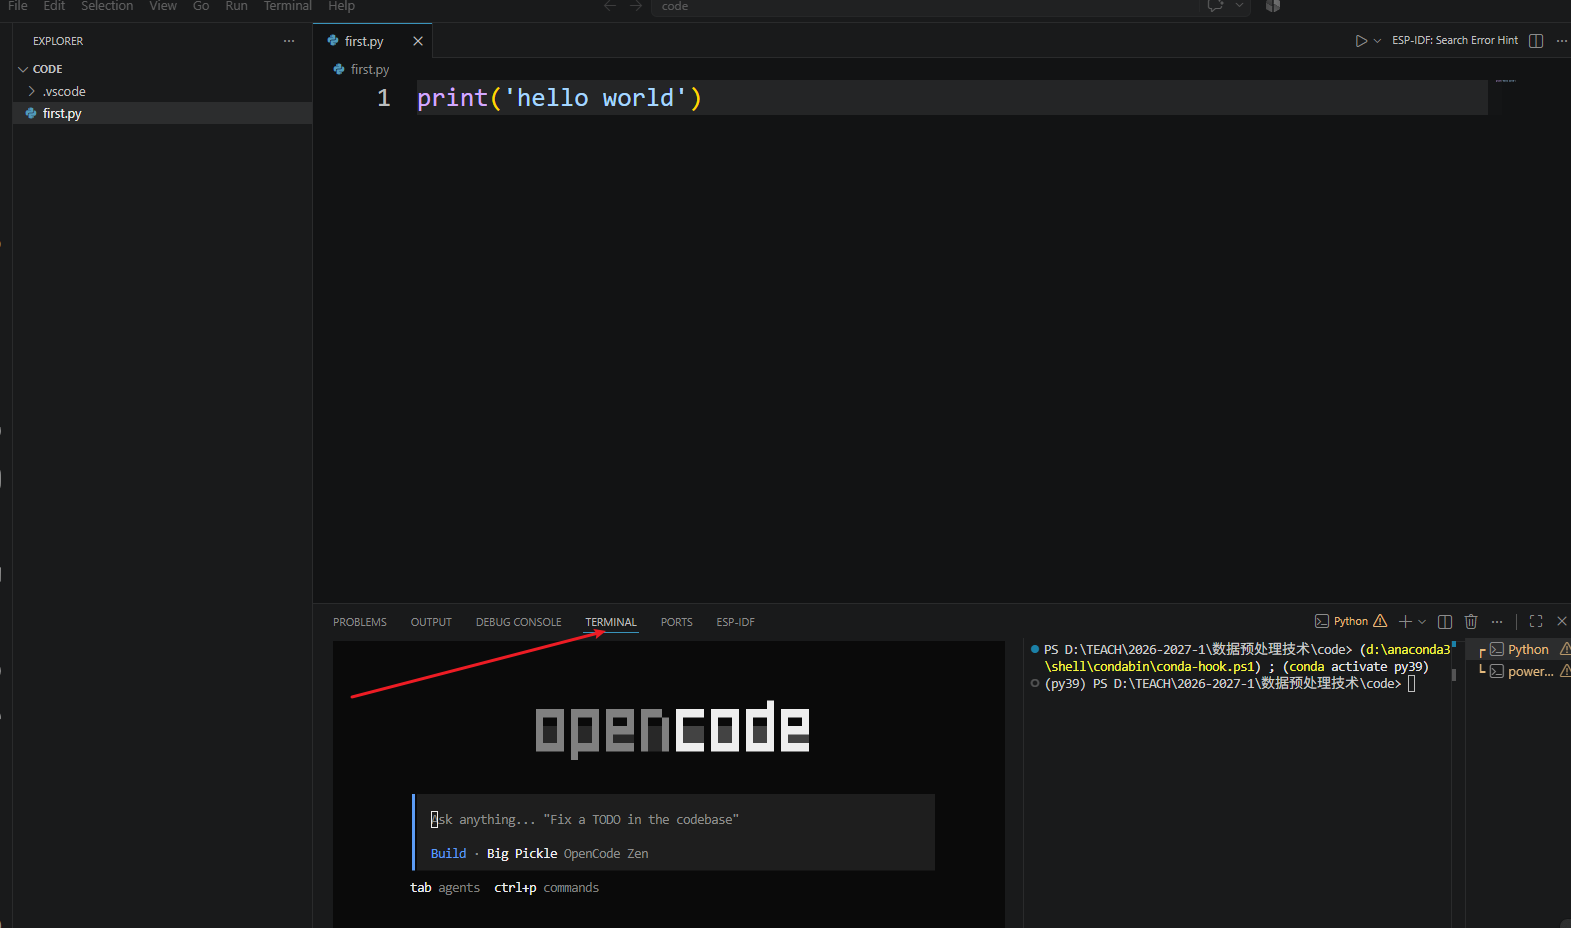Open terminal panel more actions ellipsis
1571x928 pixels.
tap(1497, 621)
